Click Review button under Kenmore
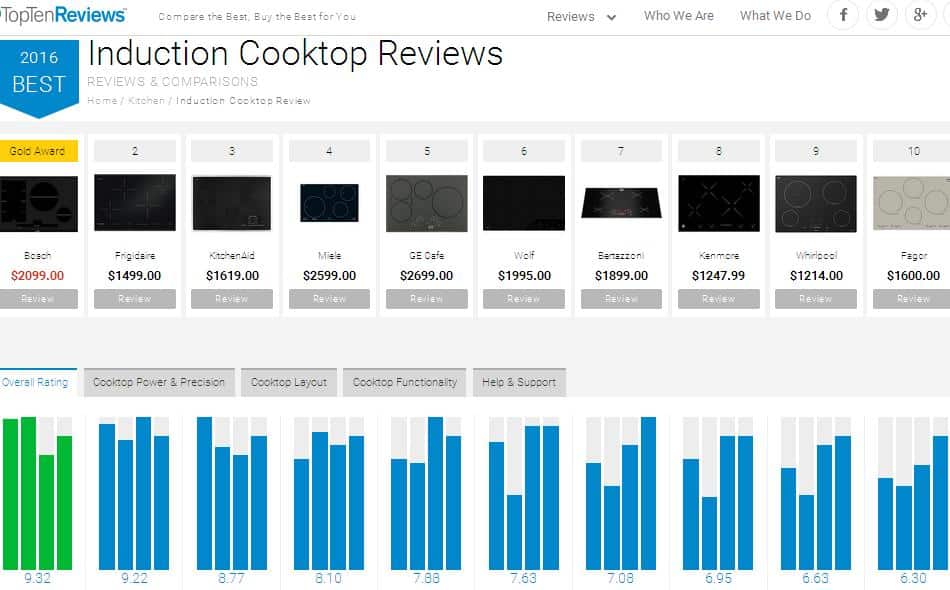 coord(719,299)
